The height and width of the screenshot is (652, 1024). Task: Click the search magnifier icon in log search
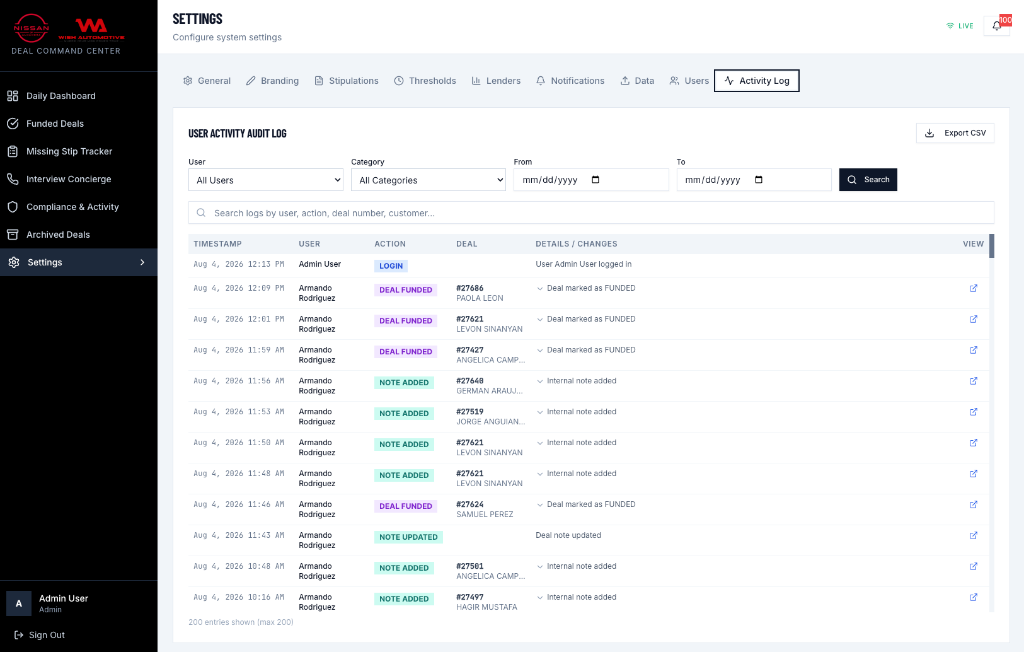201,213
